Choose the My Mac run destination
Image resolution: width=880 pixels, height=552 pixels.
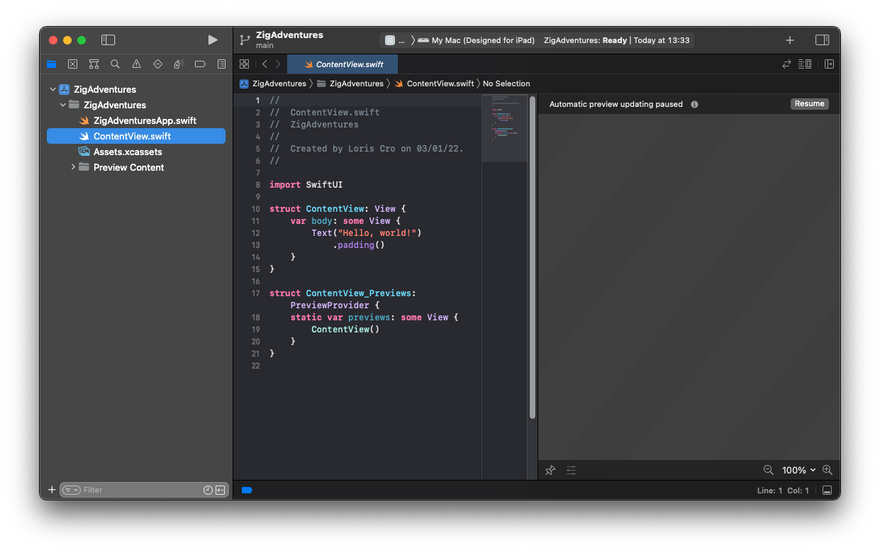point(476,40)
